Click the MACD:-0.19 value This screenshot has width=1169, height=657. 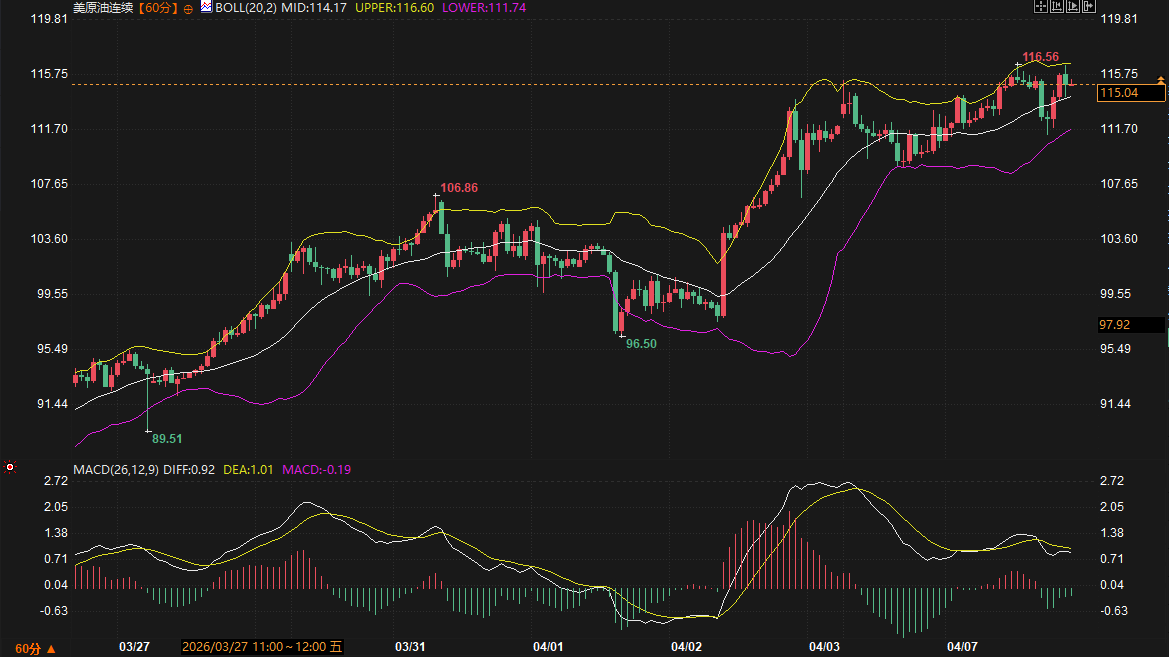coord(316,470)
